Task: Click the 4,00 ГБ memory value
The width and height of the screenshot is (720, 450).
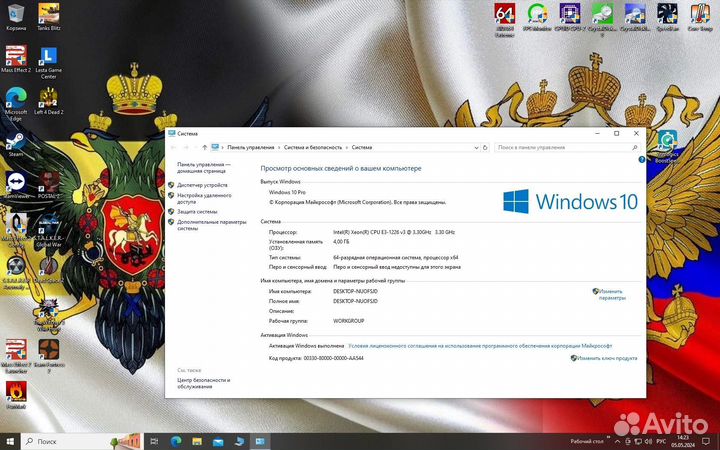Action: coord(341,241)
